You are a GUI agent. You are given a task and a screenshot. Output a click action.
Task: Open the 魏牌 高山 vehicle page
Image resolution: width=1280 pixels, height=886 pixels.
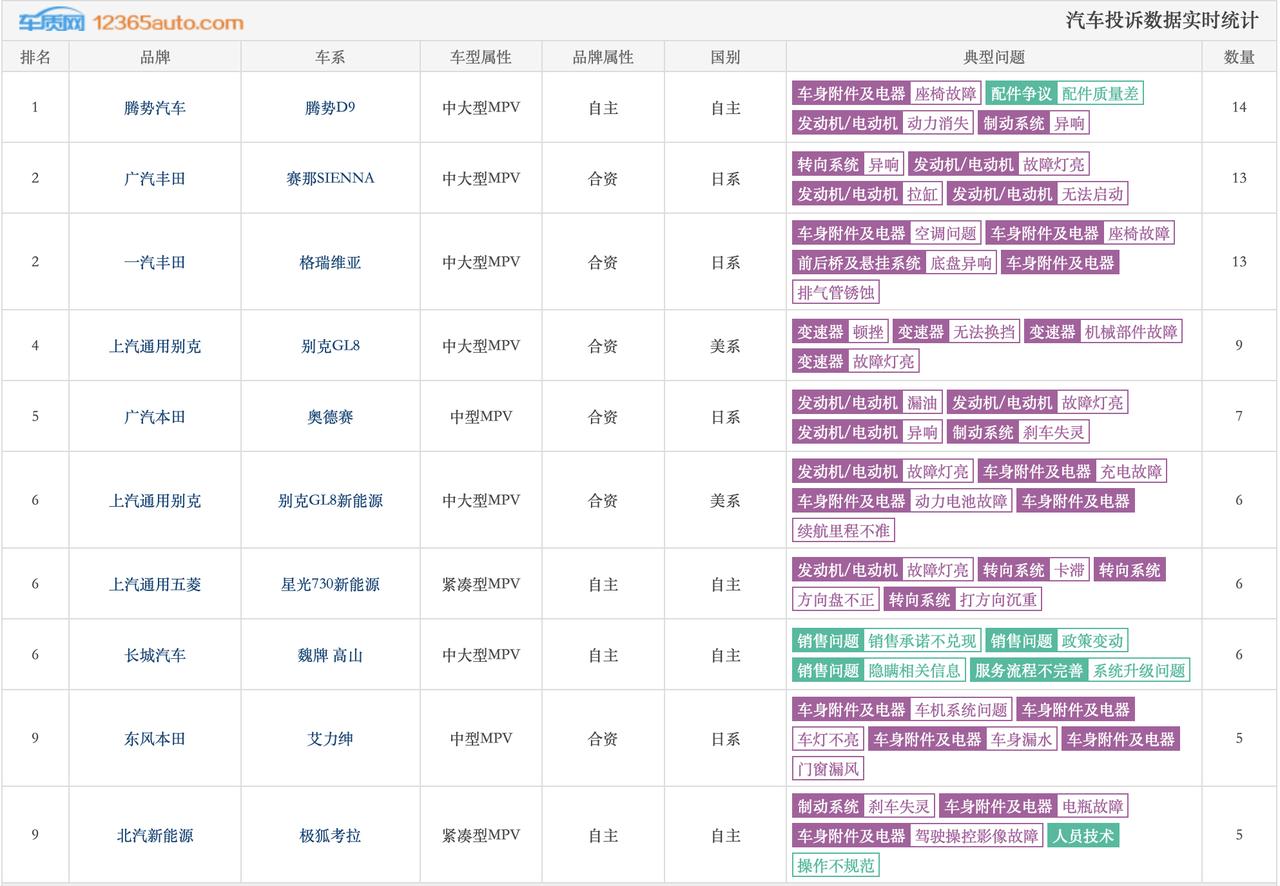click(330, 654)
